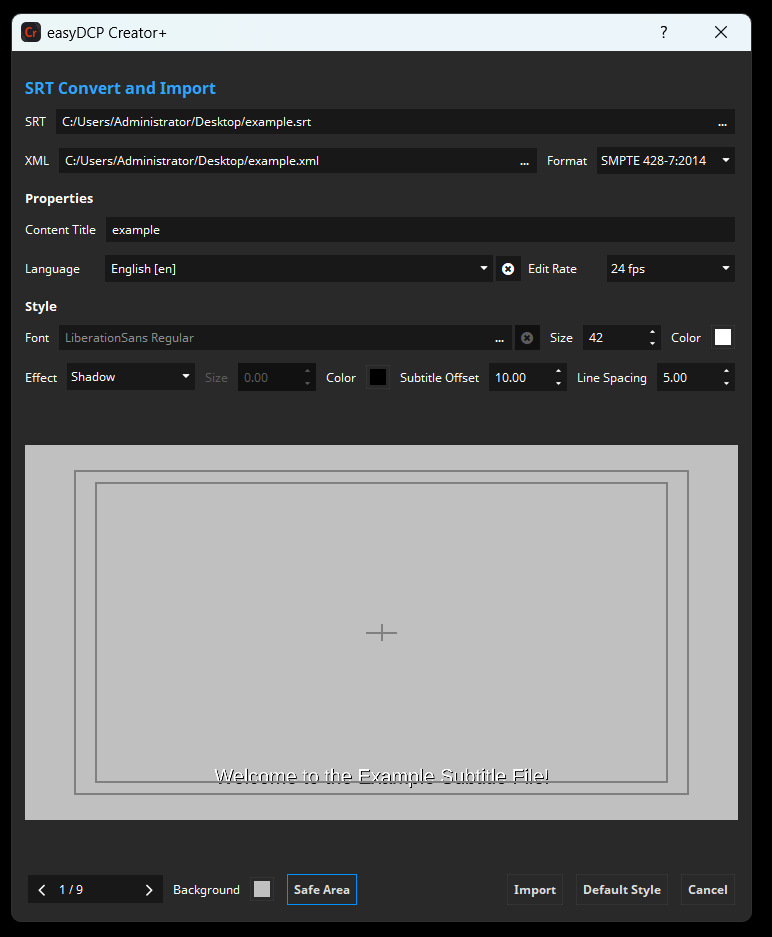Expand the Language dropdown English [en]

298,269
